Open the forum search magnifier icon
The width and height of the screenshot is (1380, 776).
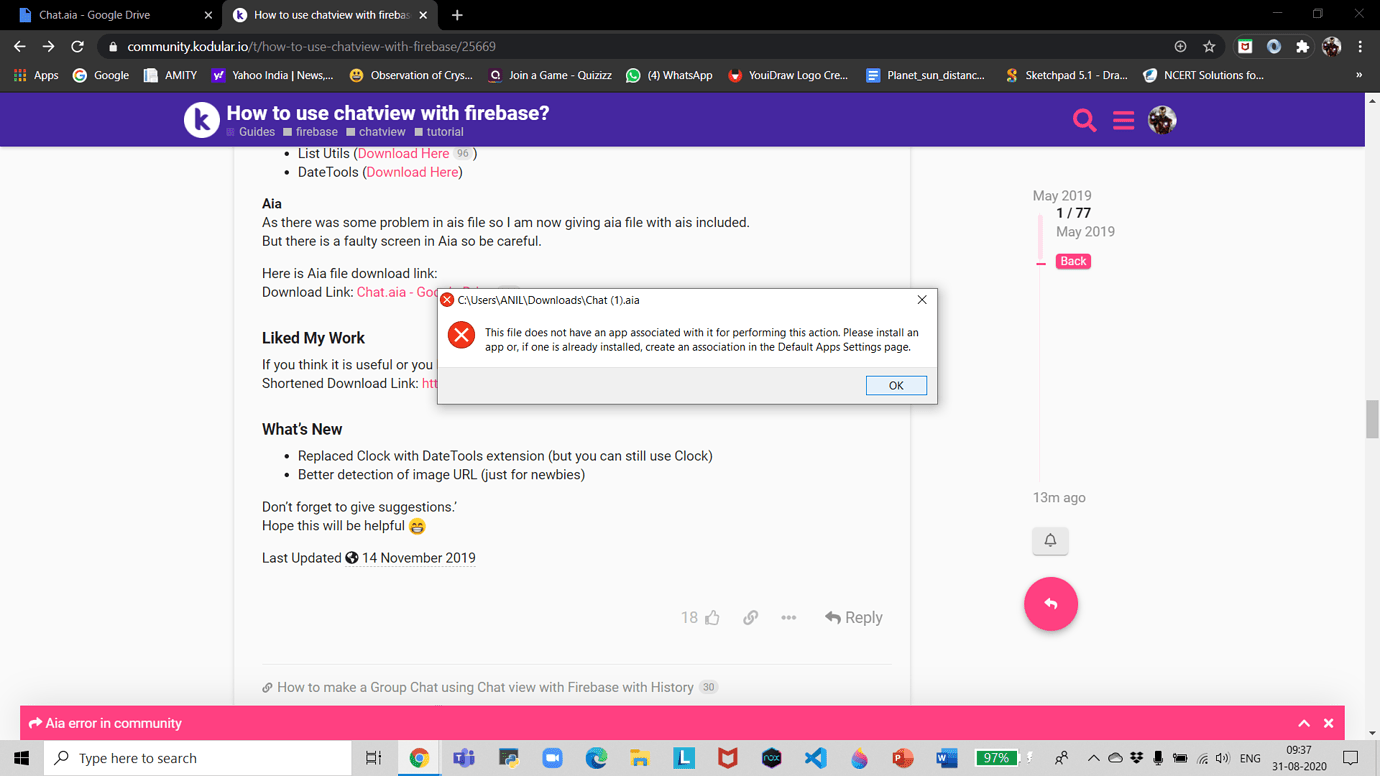click(1084, 120)
